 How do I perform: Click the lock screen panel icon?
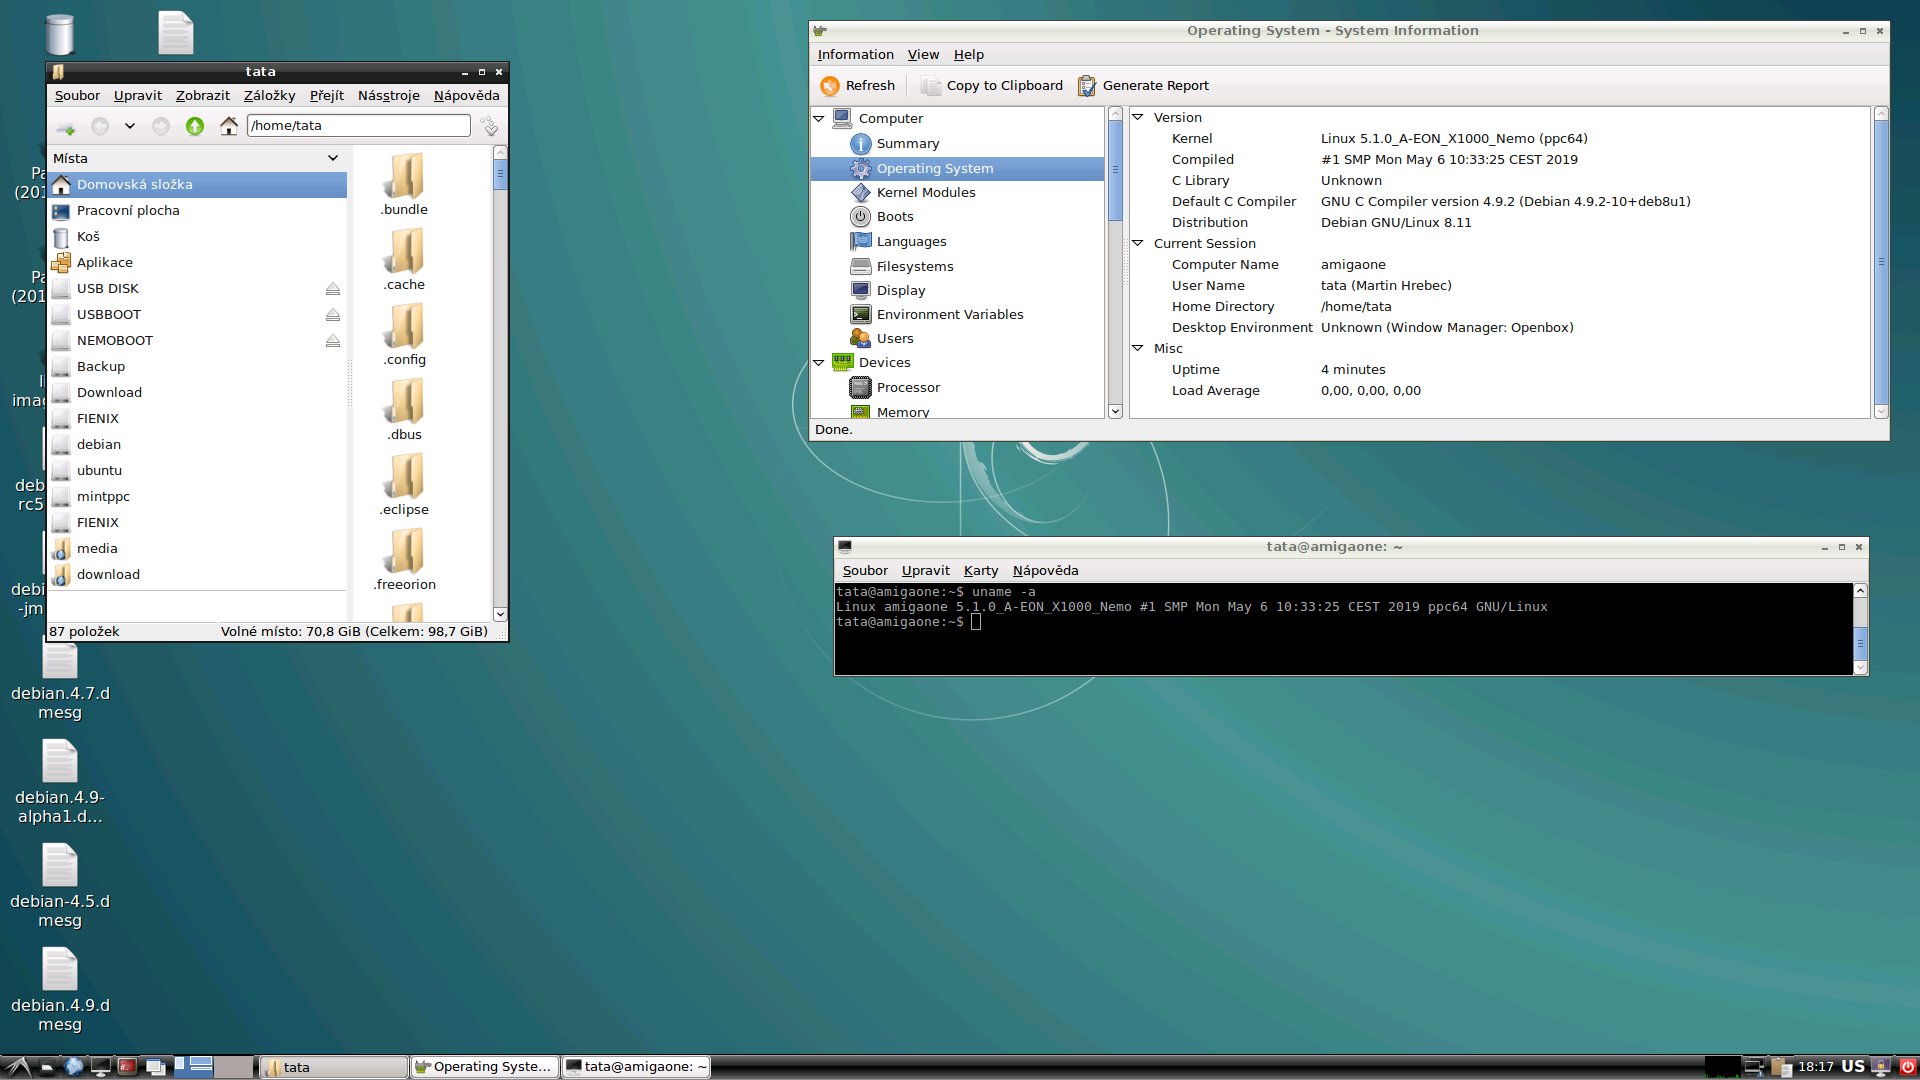pos(1881,1067)
